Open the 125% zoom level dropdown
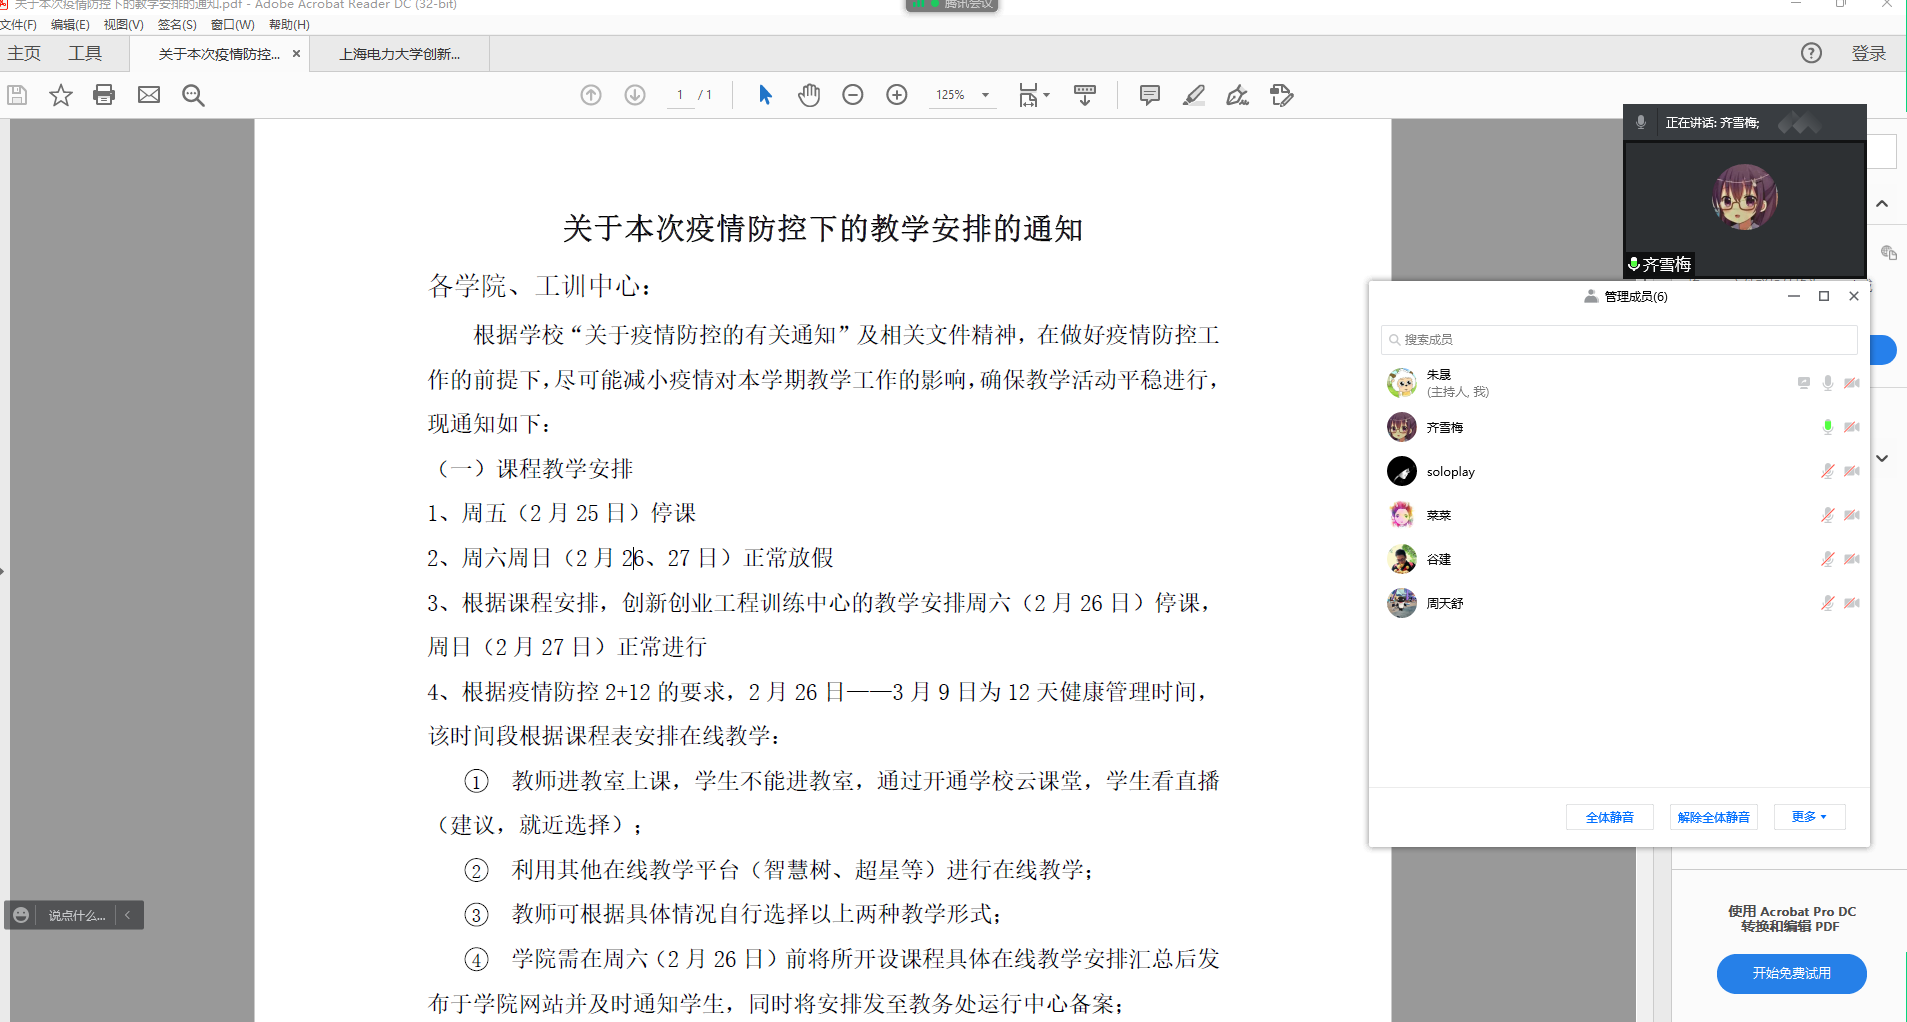This screenshot has width=1907, height=1022. [x=985, y=95]
